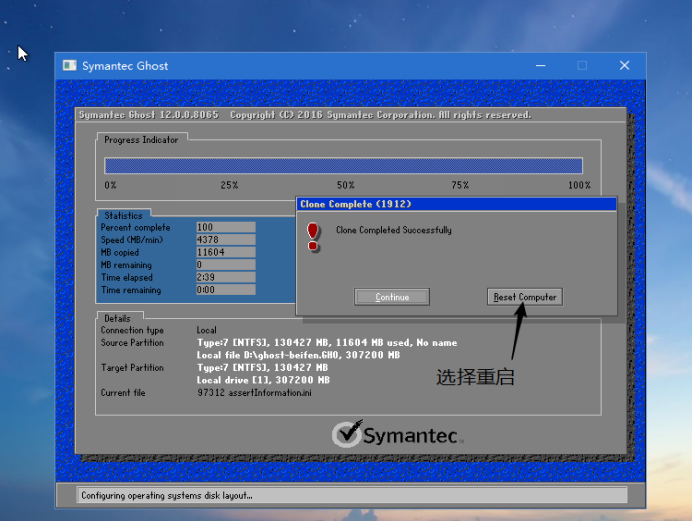Click the Clone Complete (1912) dialog title
The image size is (692, 521).
click(356, 204)
